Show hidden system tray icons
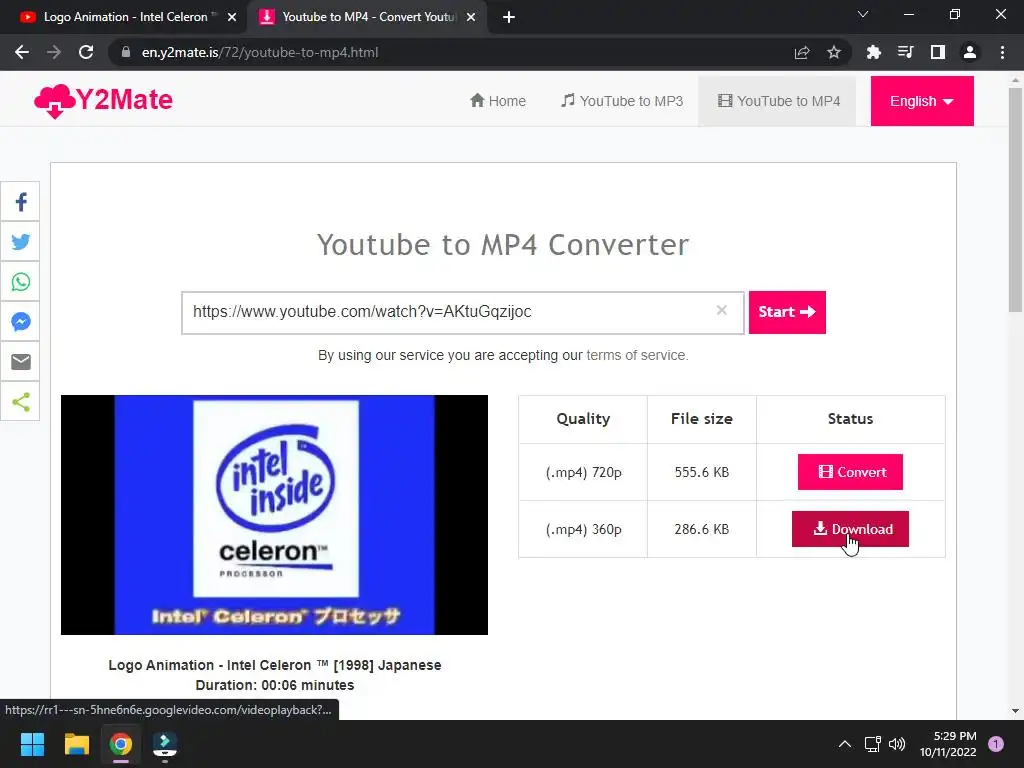Screen dimensions: 1024x768 (x=844, y=744)
